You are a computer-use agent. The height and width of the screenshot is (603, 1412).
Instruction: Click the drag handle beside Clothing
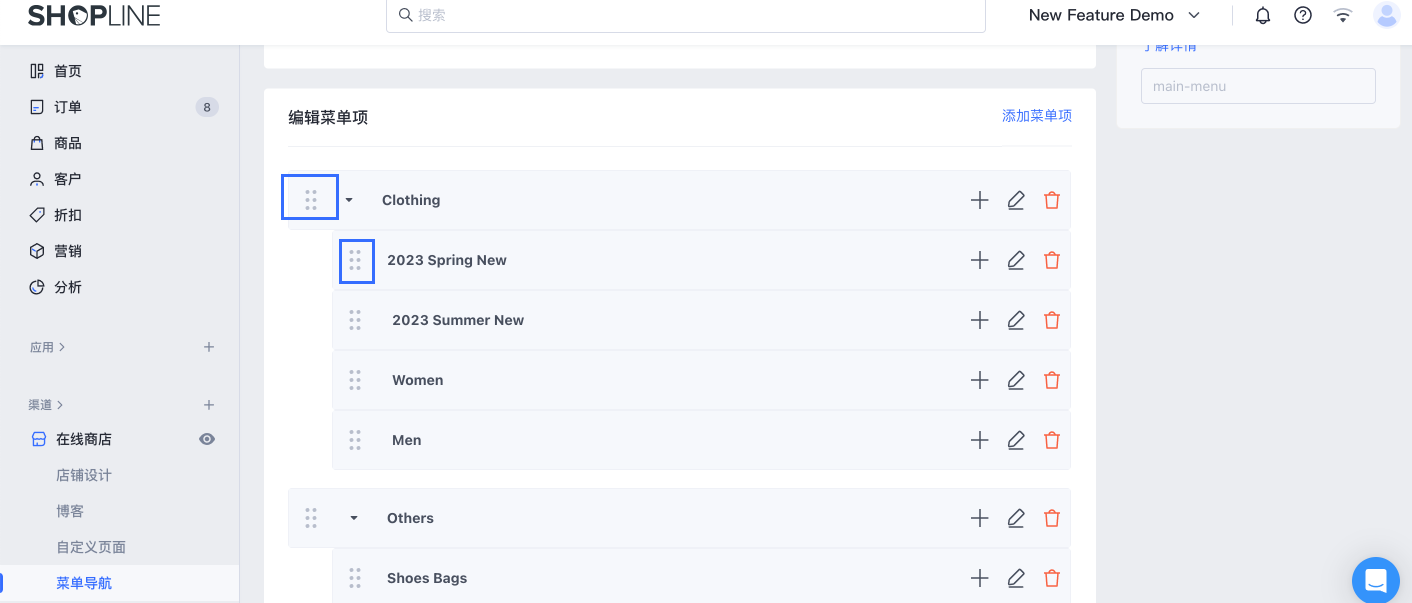[311, 200]
